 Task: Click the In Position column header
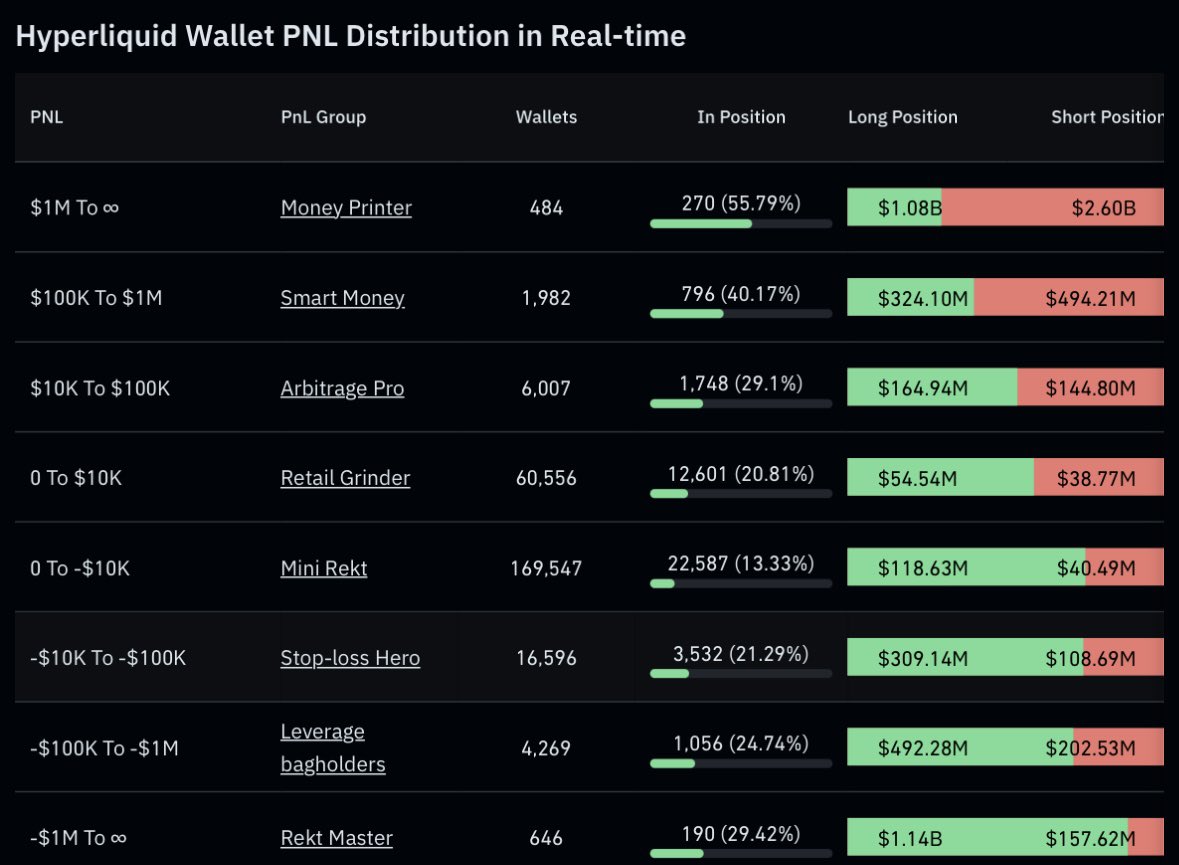pyautogui.click(x=741, y=117)
